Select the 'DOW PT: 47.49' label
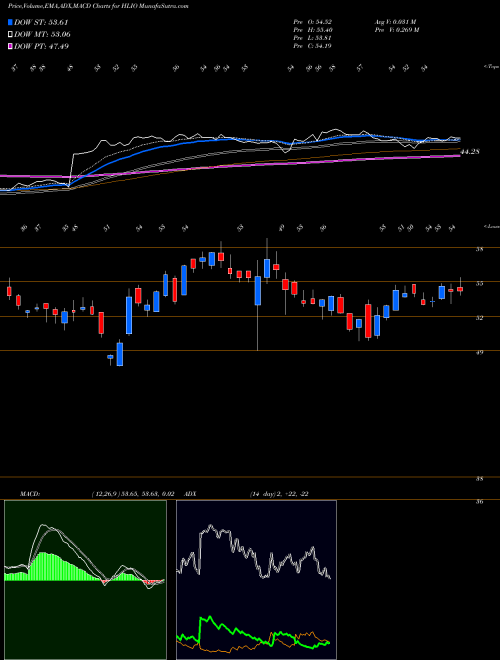The height and width of the screenshot is (660, 500). [42, 46]
